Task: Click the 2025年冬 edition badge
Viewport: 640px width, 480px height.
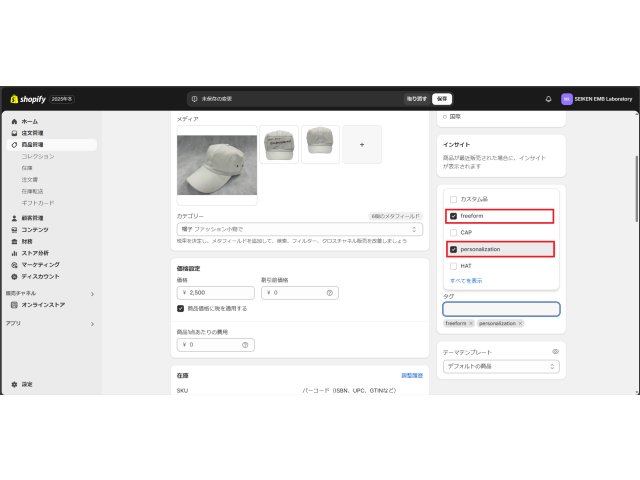Action: pyautogui.click(x=62, y=99)
